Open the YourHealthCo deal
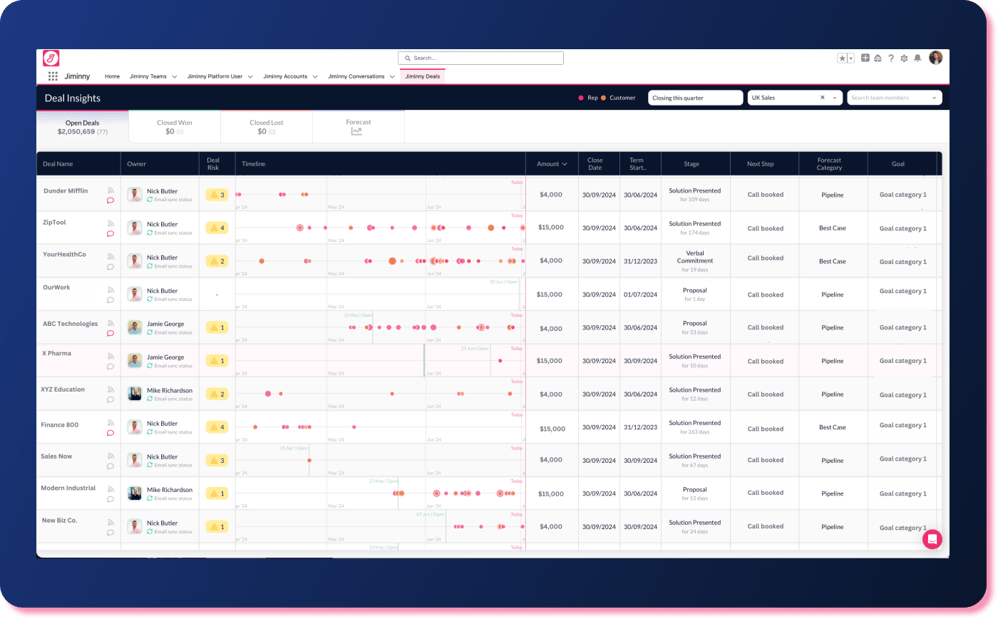Image resolution: width=998 pixels, height=619 pixels. tap(64, 254)
